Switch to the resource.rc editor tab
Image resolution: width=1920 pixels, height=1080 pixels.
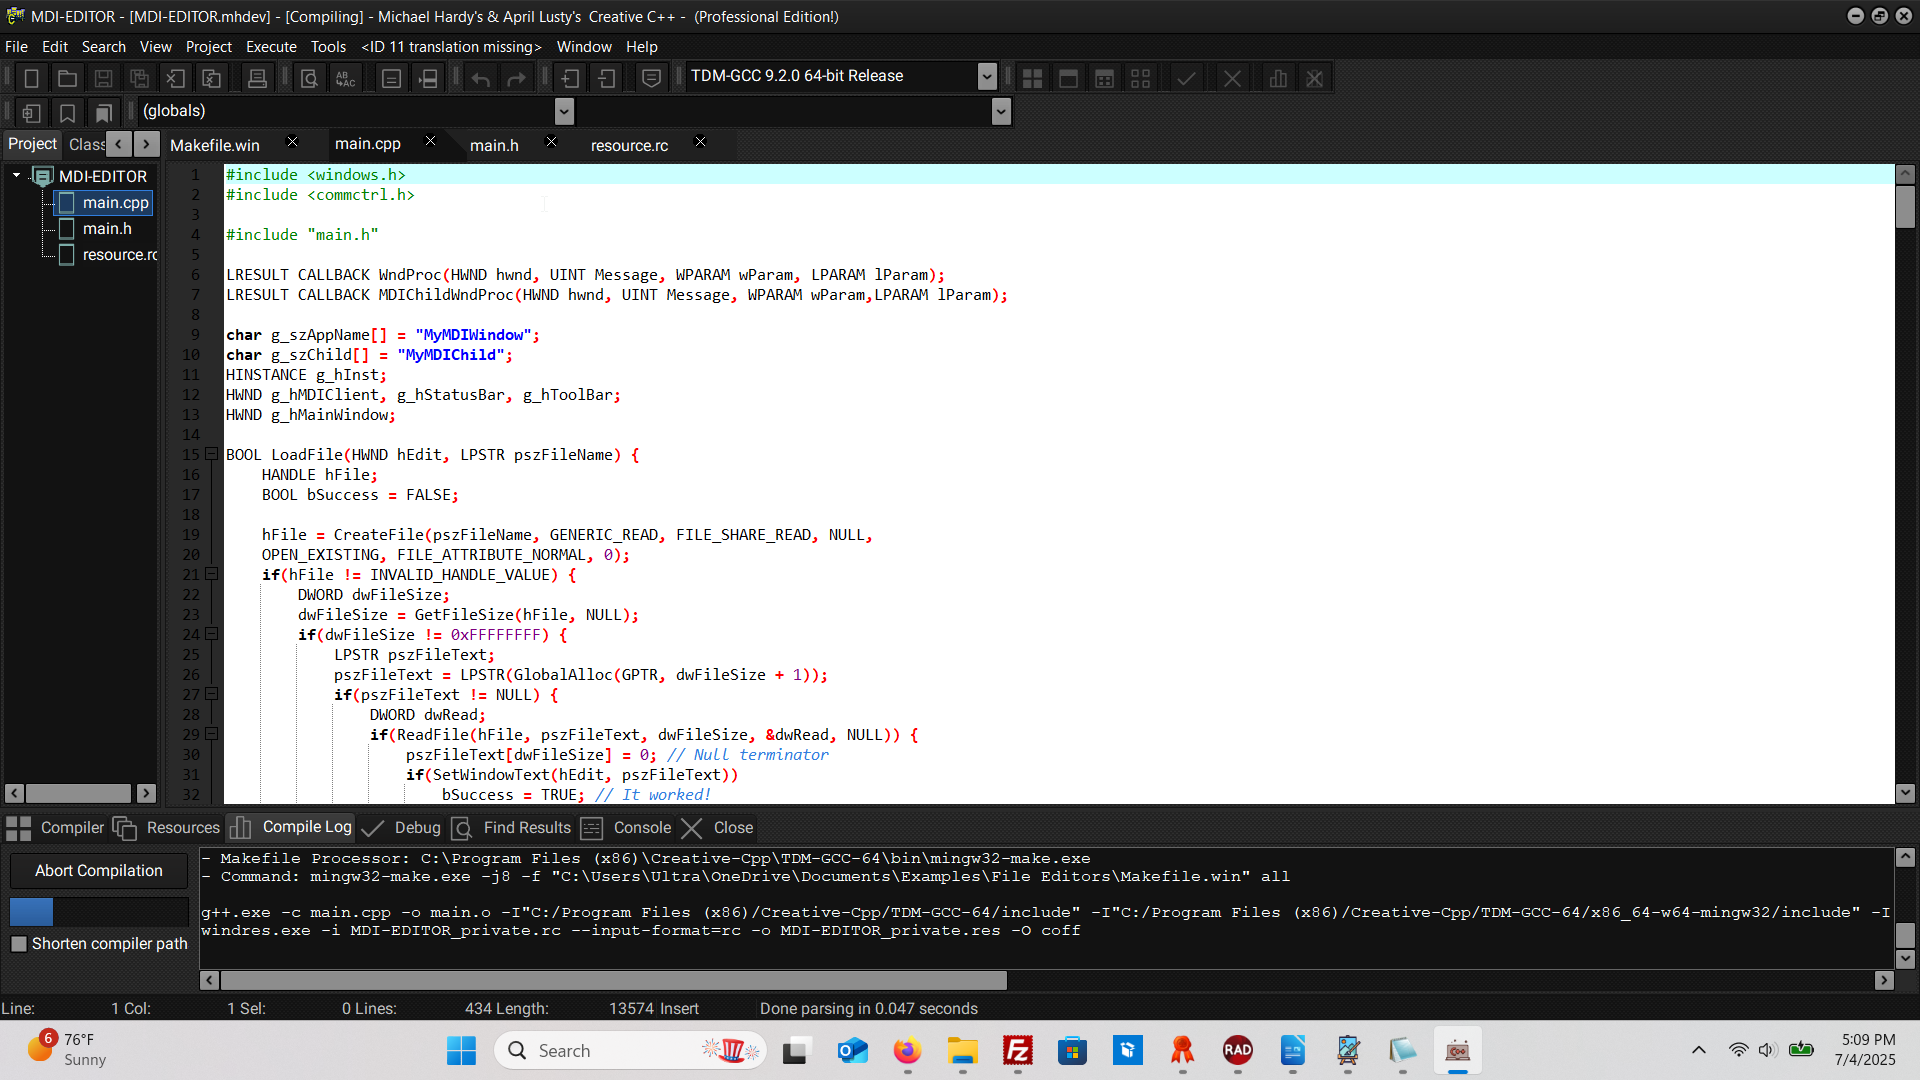pos(629,145)
